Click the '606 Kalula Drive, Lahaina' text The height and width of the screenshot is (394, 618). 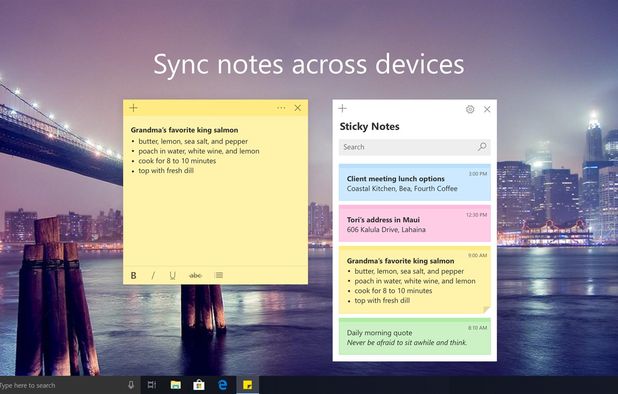click(386, 229)
